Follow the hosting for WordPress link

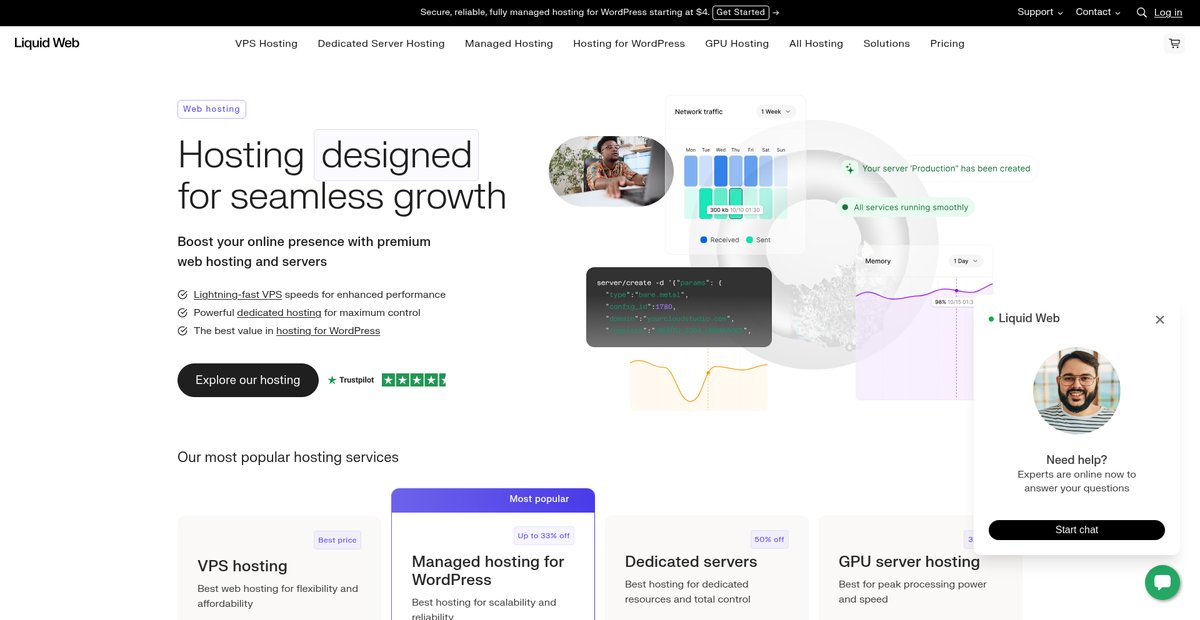point(328,331)
